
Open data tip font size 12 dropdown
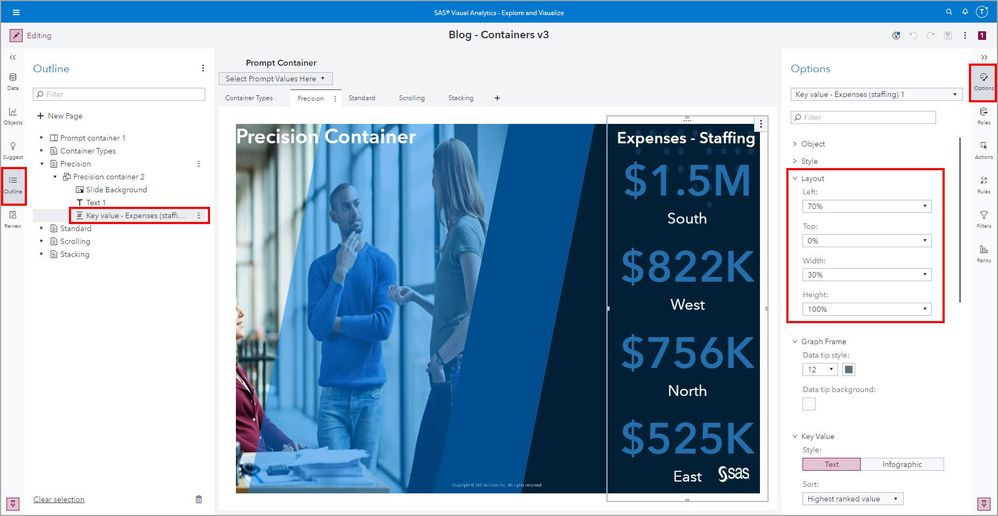point(820,370)
